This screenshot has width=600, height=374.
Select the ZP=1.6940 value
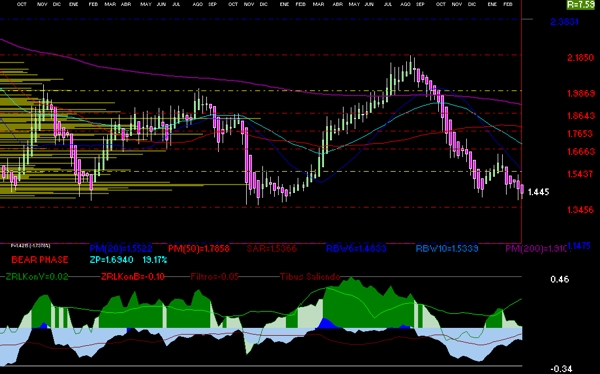(x=111, y=260)
